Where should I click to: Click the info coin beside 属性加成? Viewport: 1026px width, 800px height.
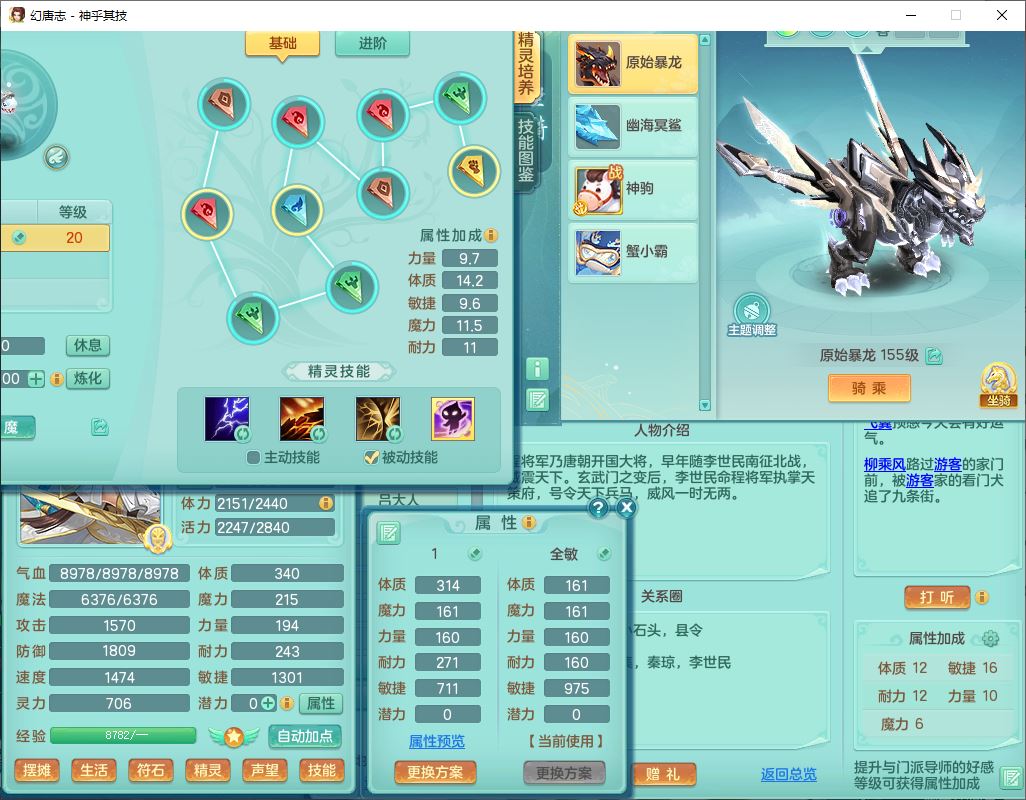(x=491, y=235)
